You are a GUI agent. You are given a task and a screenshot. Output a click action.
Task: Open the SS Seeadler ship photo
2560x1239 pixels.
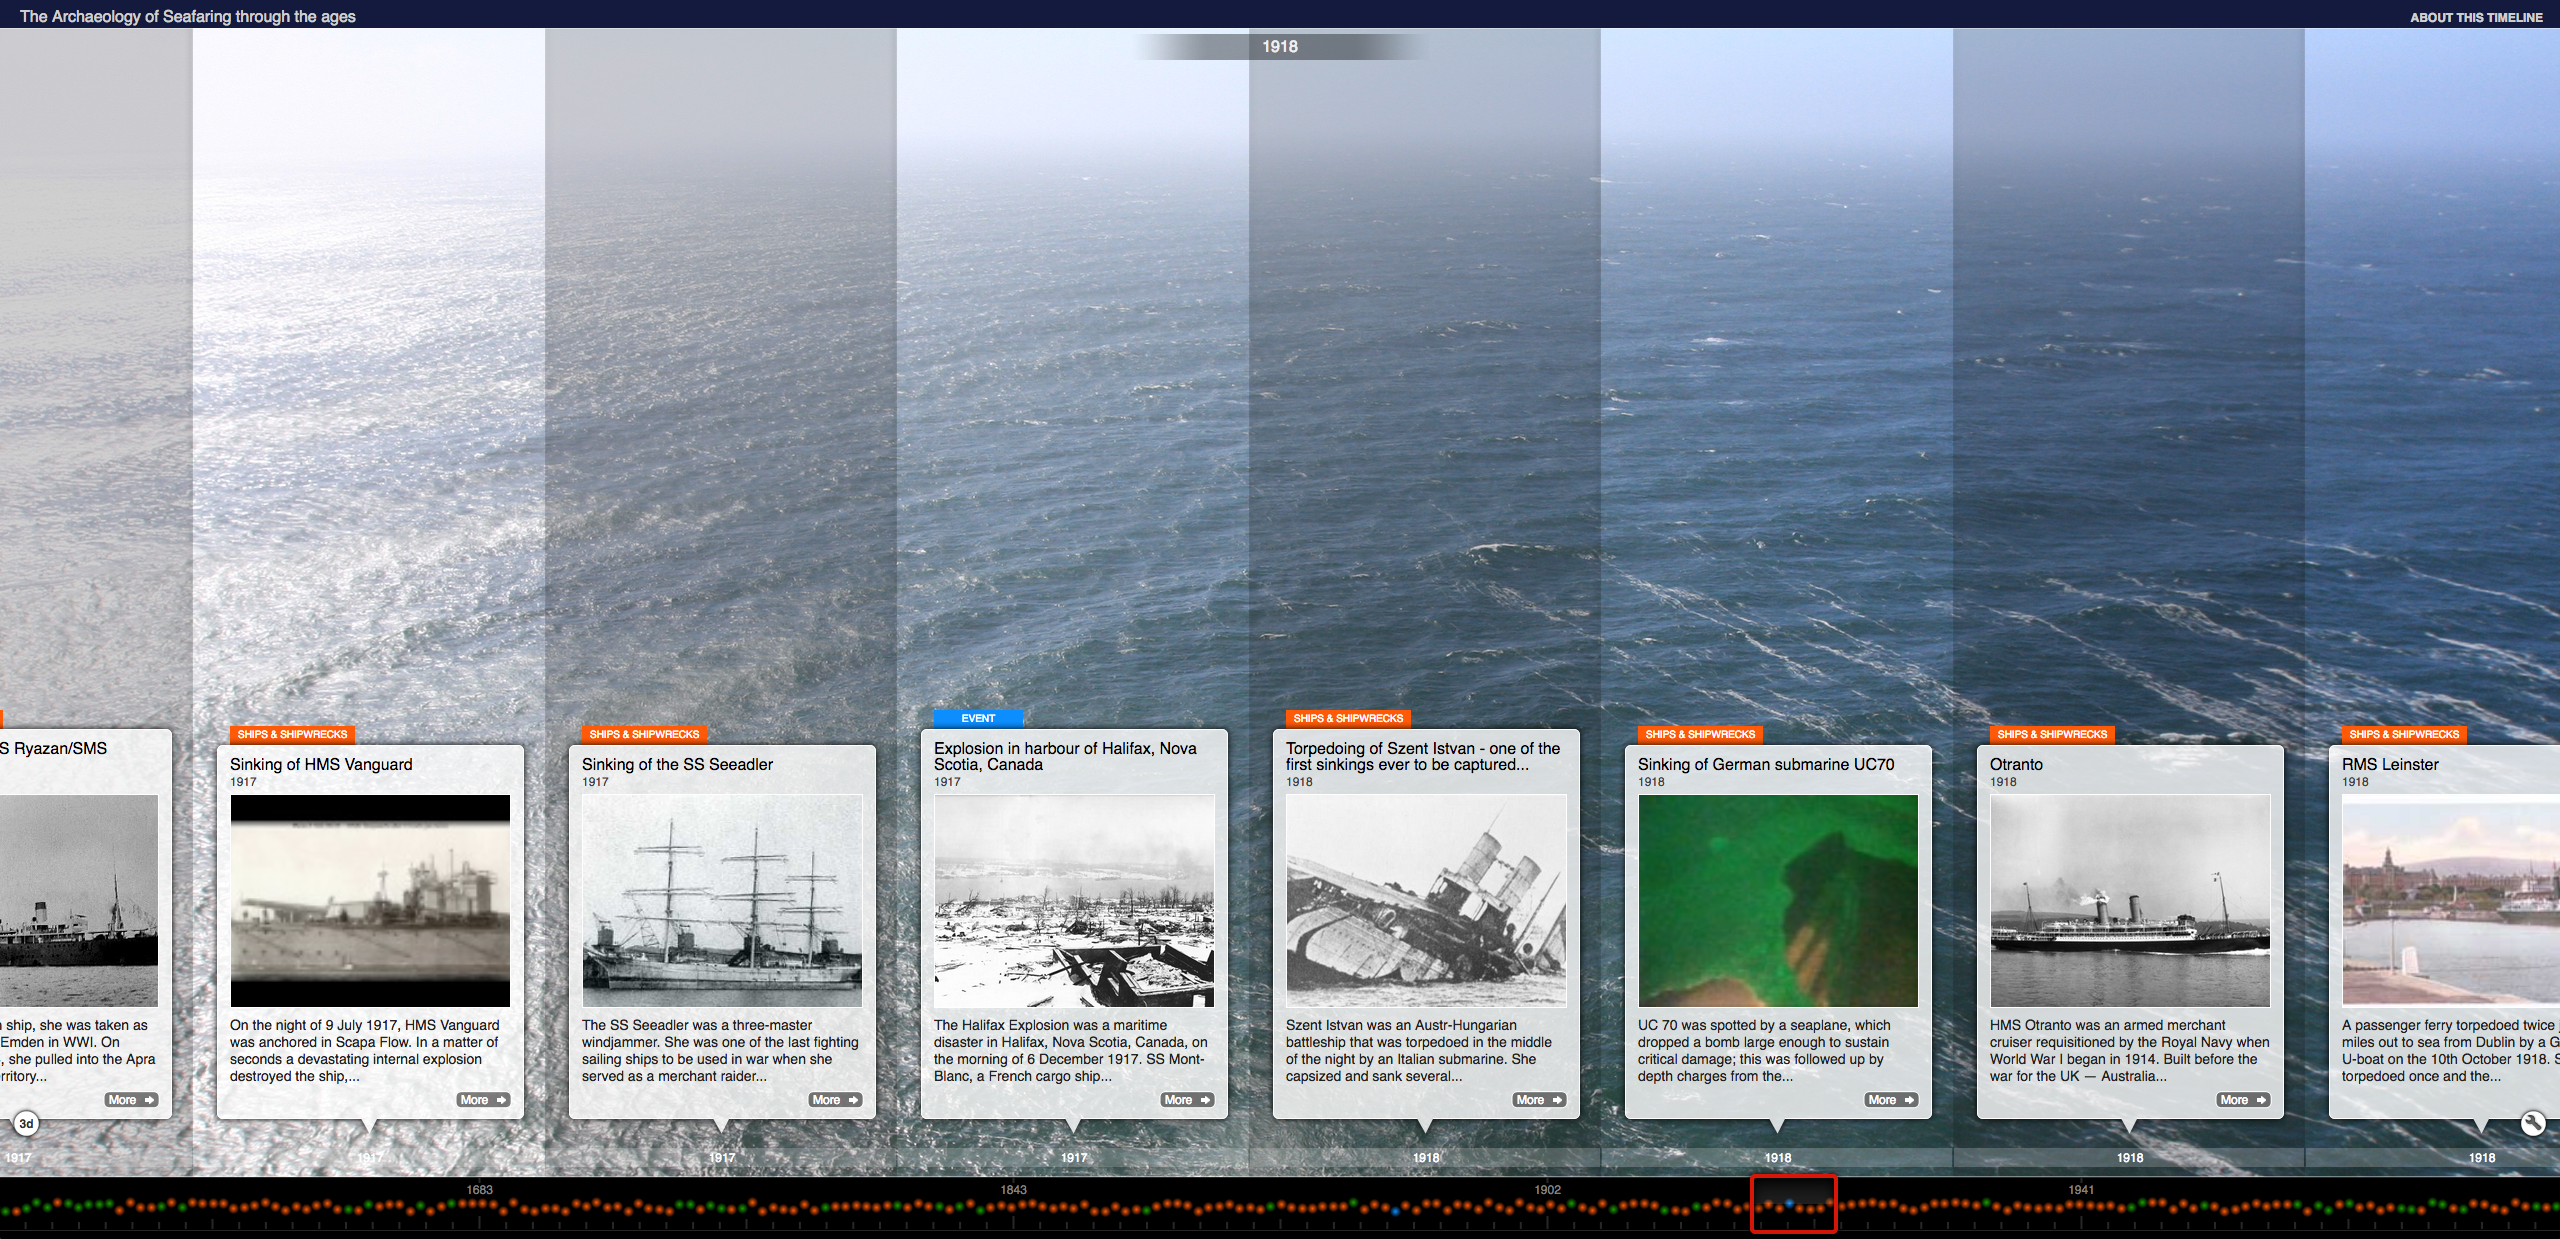pyautogui.click(x=722, y=900)
